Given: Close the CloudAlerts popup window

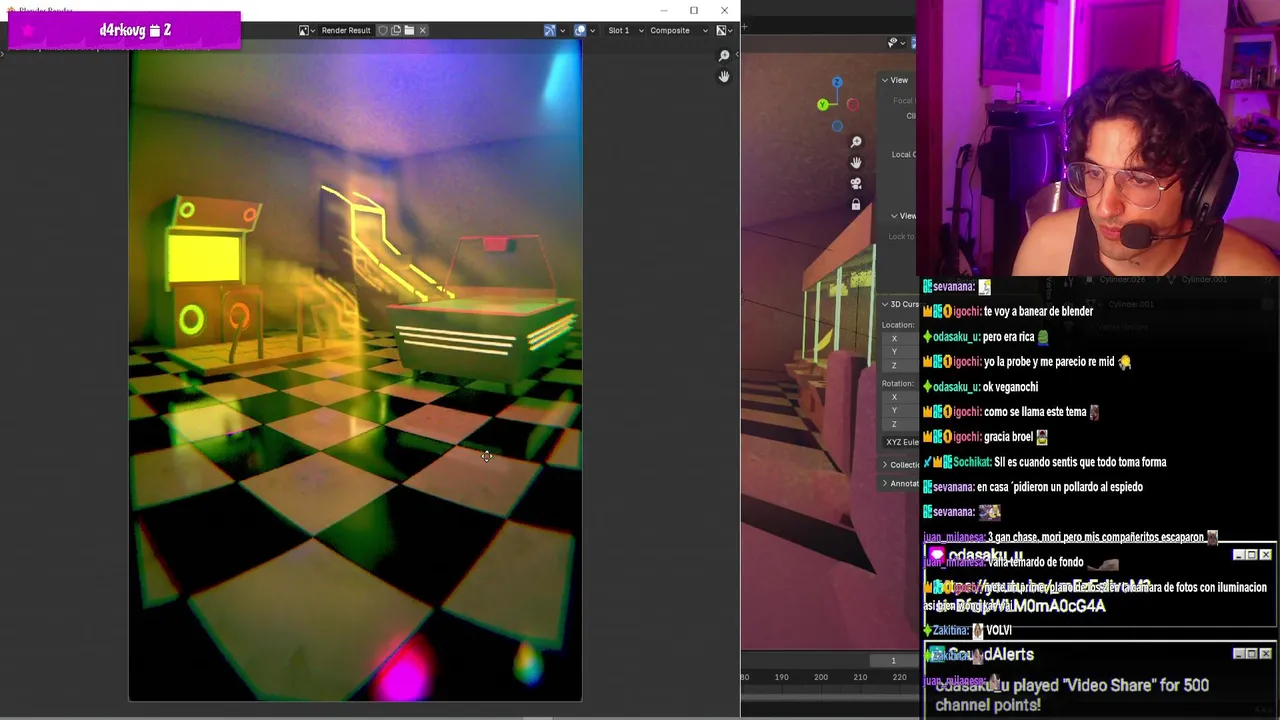Looking at the screenshot, I should click(1266, 654).
